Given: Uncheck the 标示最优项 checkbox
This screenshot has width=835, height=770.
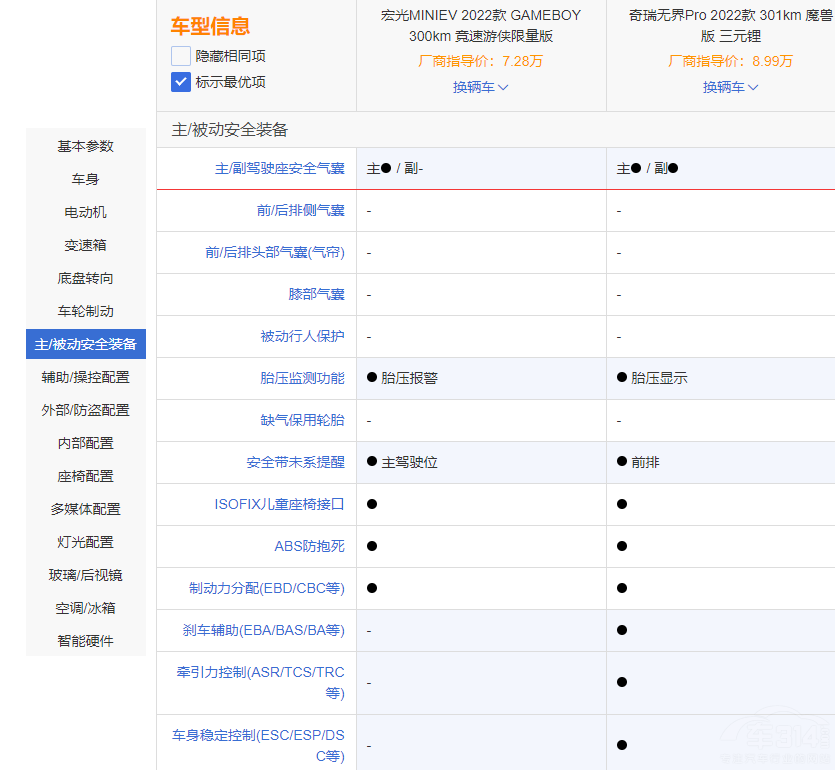Looking at the screenshot, I should tap(181, 82).
